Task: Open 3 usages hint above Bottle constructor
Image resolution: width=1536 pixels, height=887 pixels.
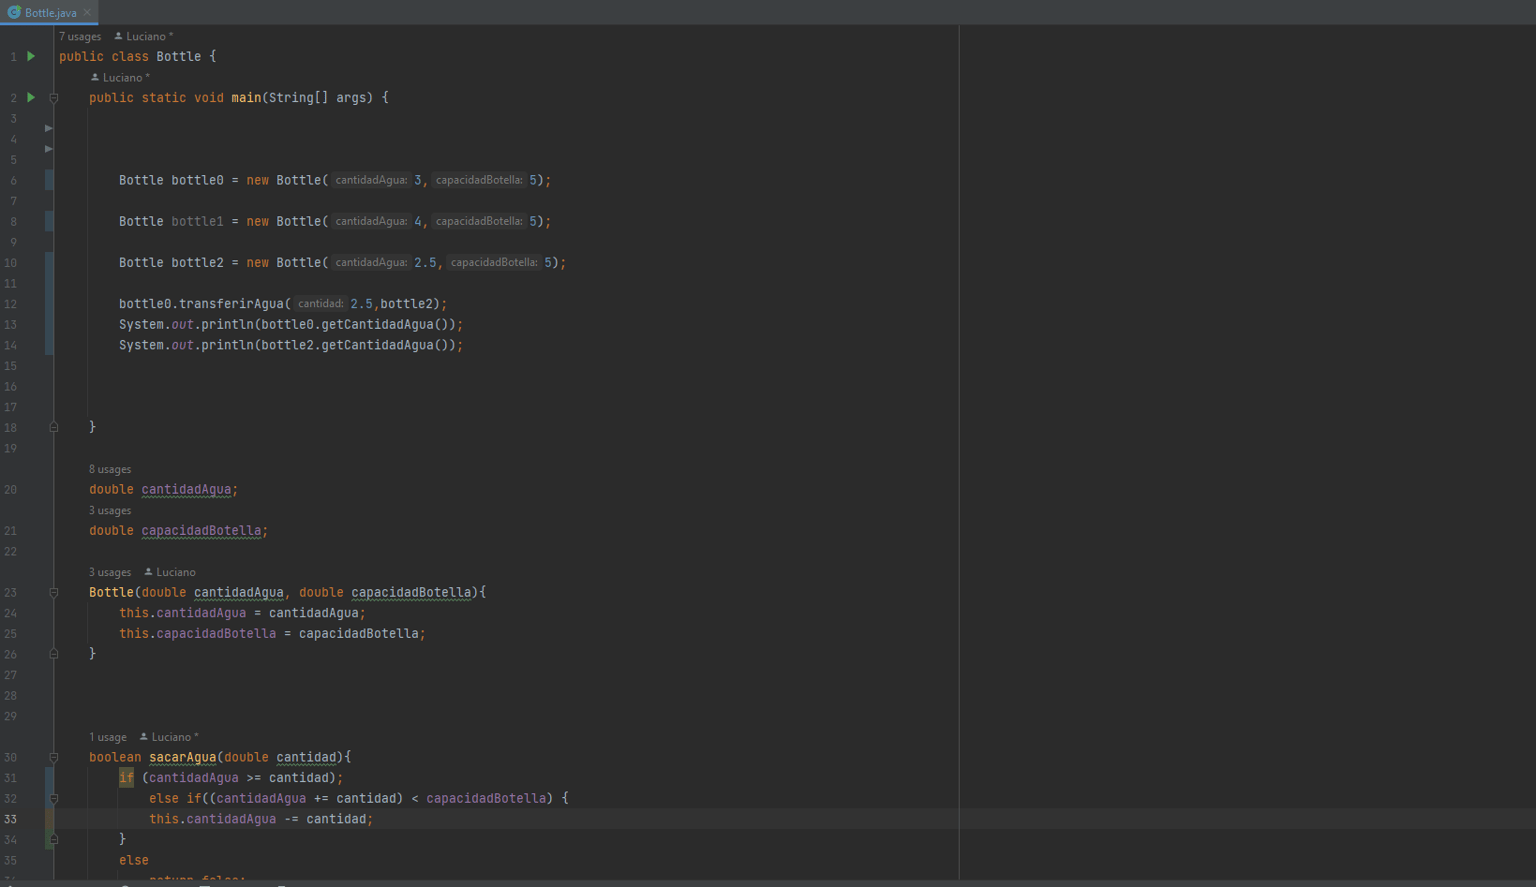Action: coord(110,572)
